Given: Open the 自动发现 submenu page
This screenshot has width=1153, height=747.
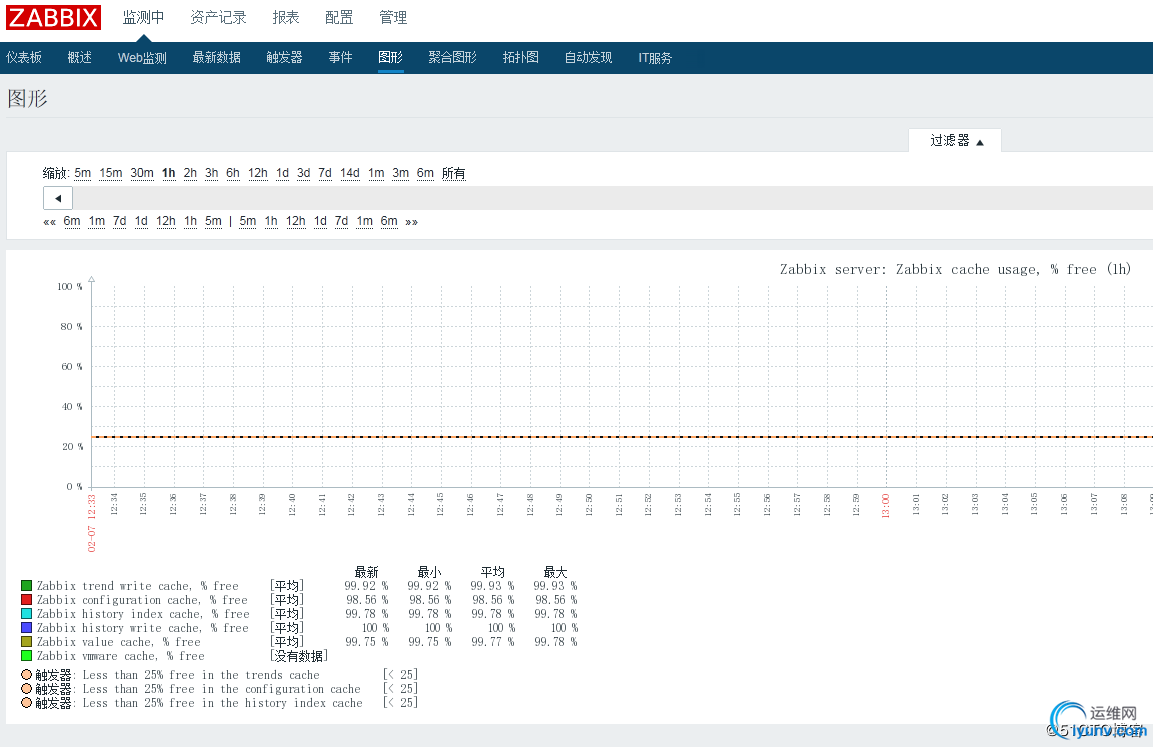Looking at the screenshot, I should point(588,57).
